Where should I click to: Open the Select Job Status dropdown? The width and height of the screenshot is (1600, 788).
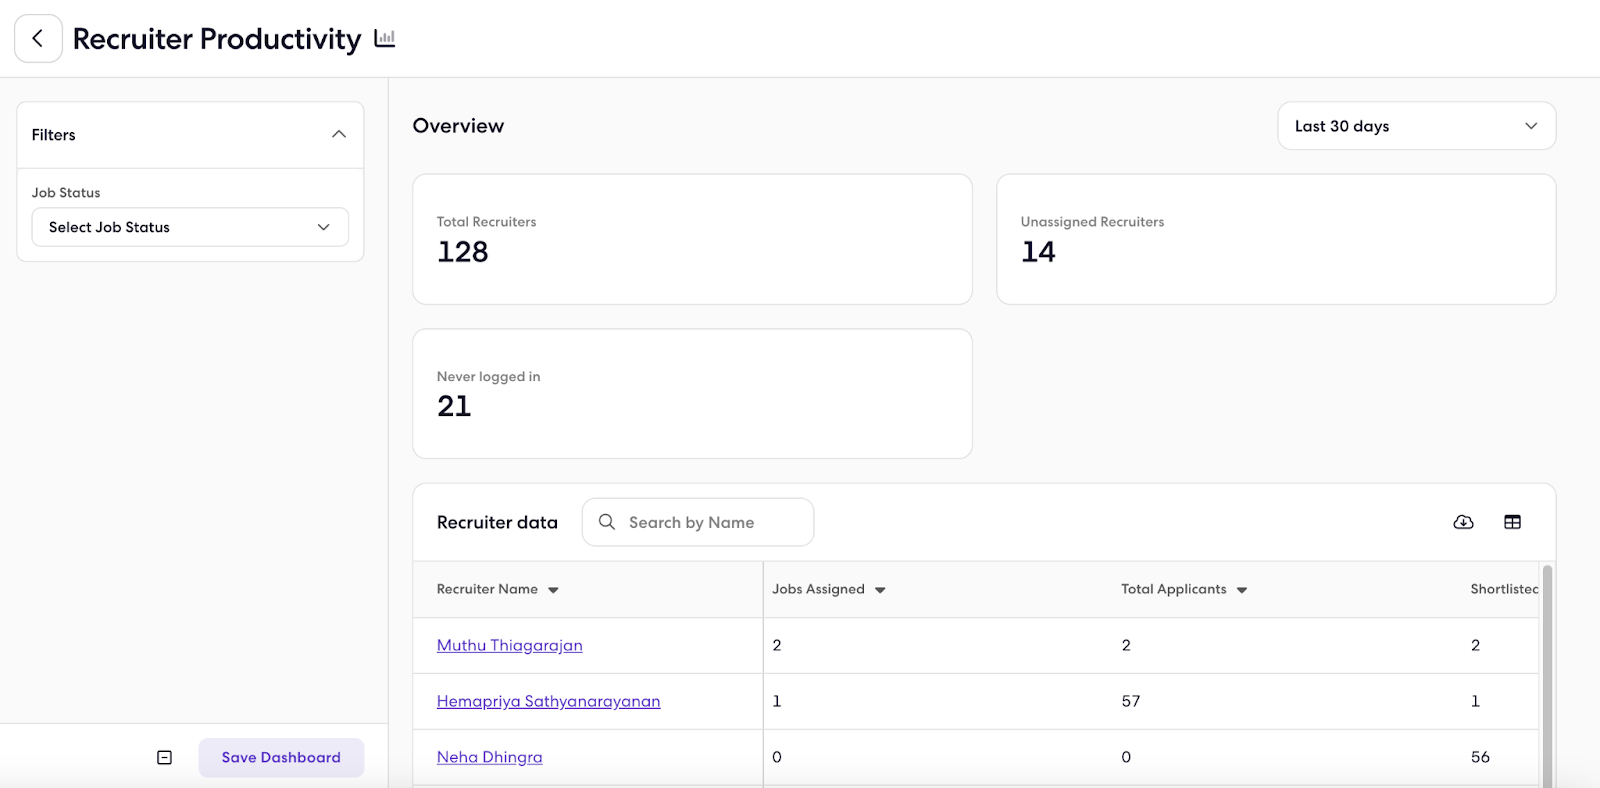tap(190, 227)
